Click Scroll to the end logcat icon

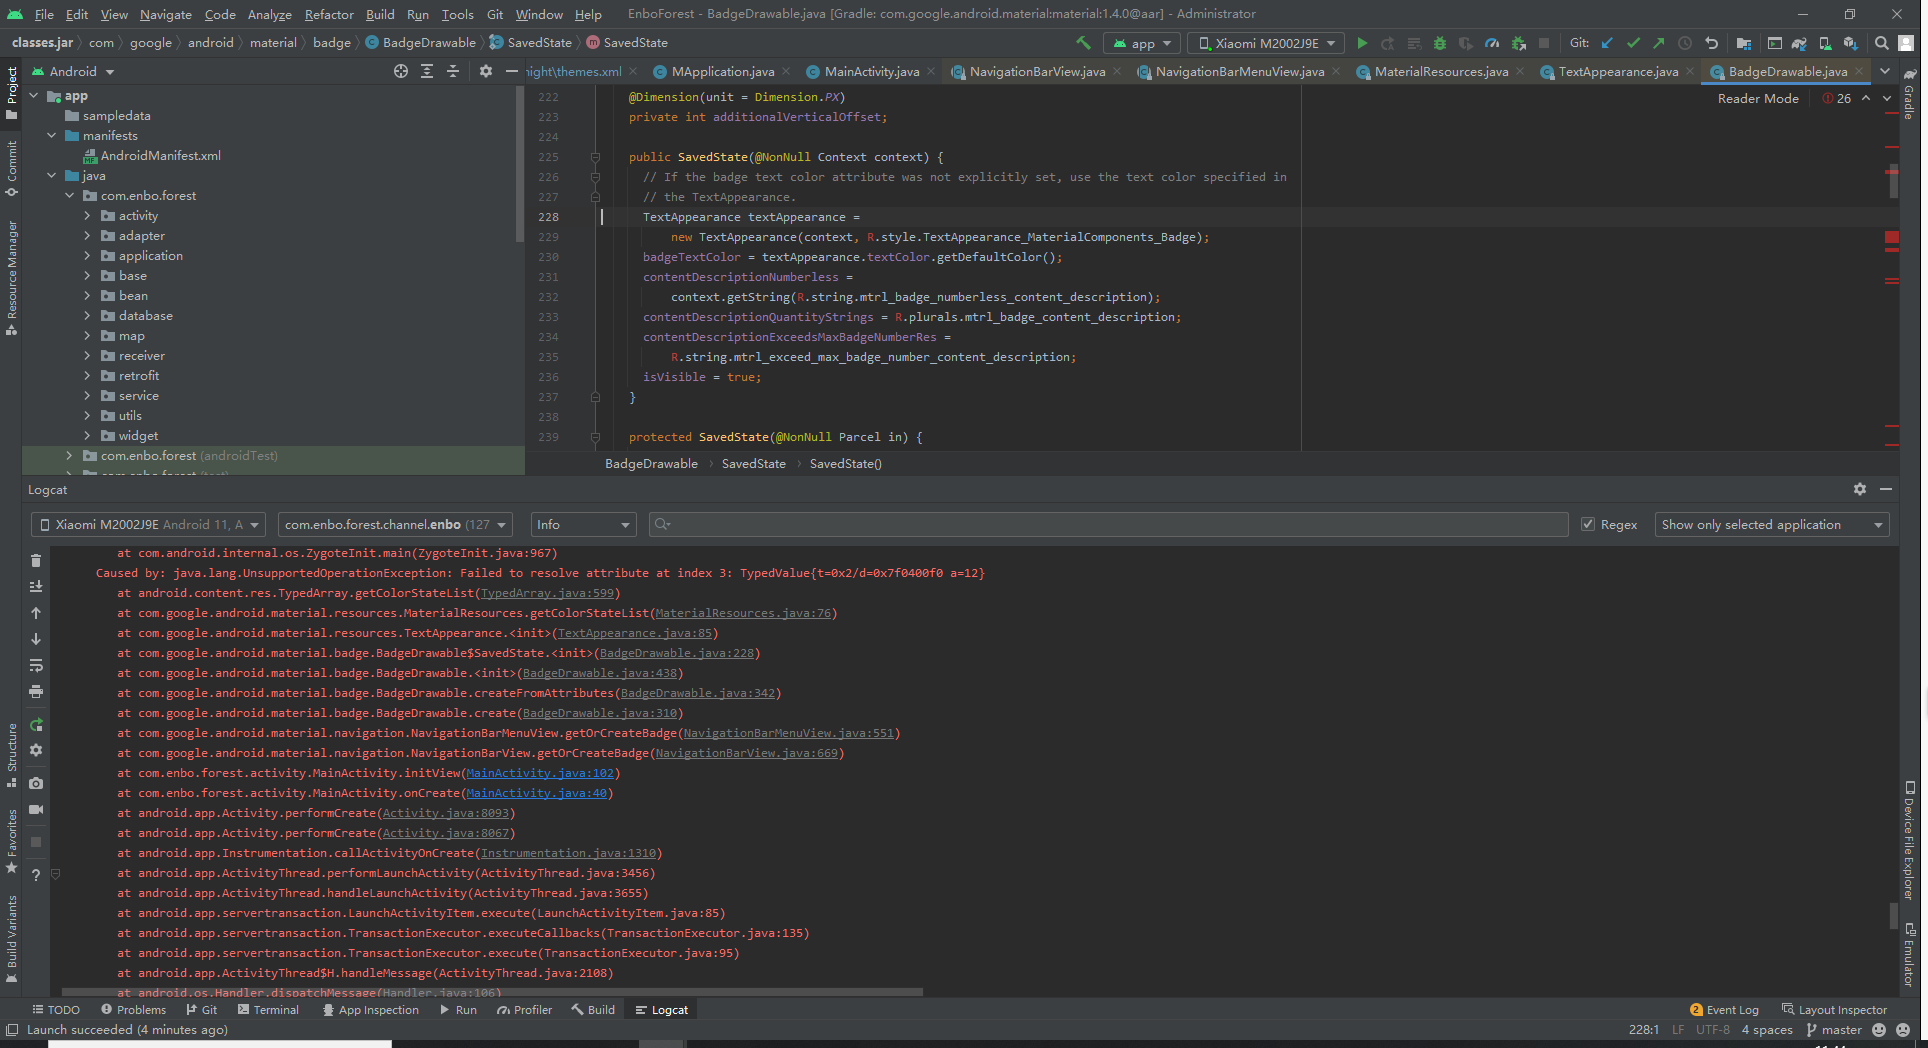tap(36, 586)
